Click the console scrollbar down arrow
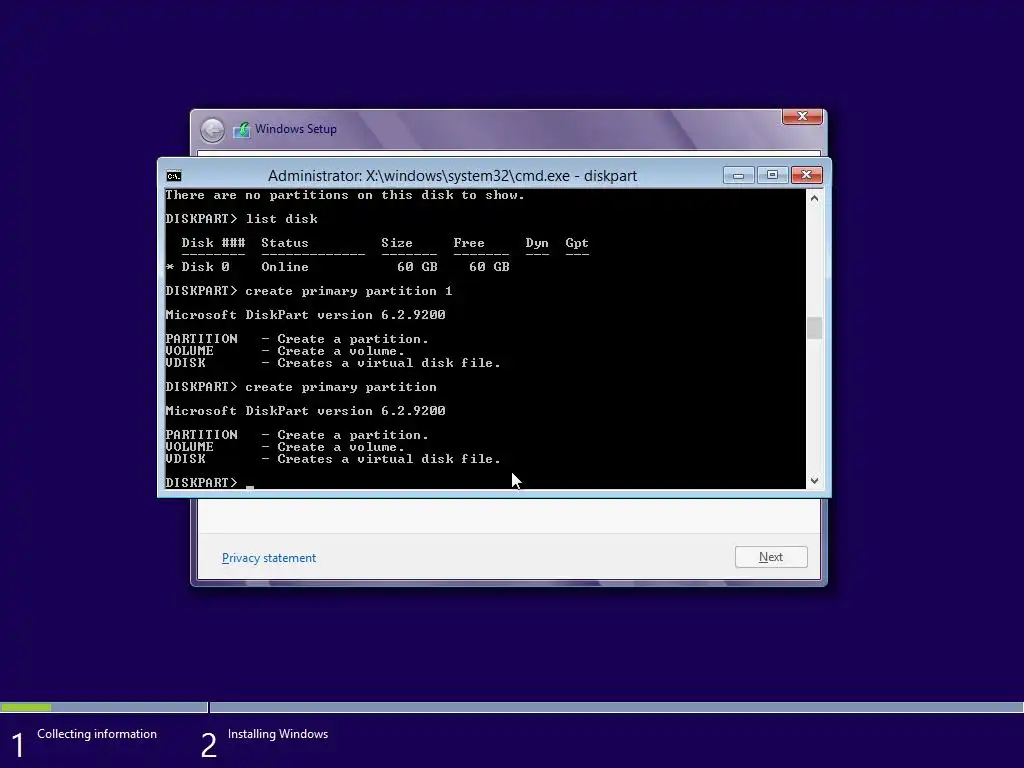Screen dimensions: 1024x768 pyautogui.click(x=814, y=481)
